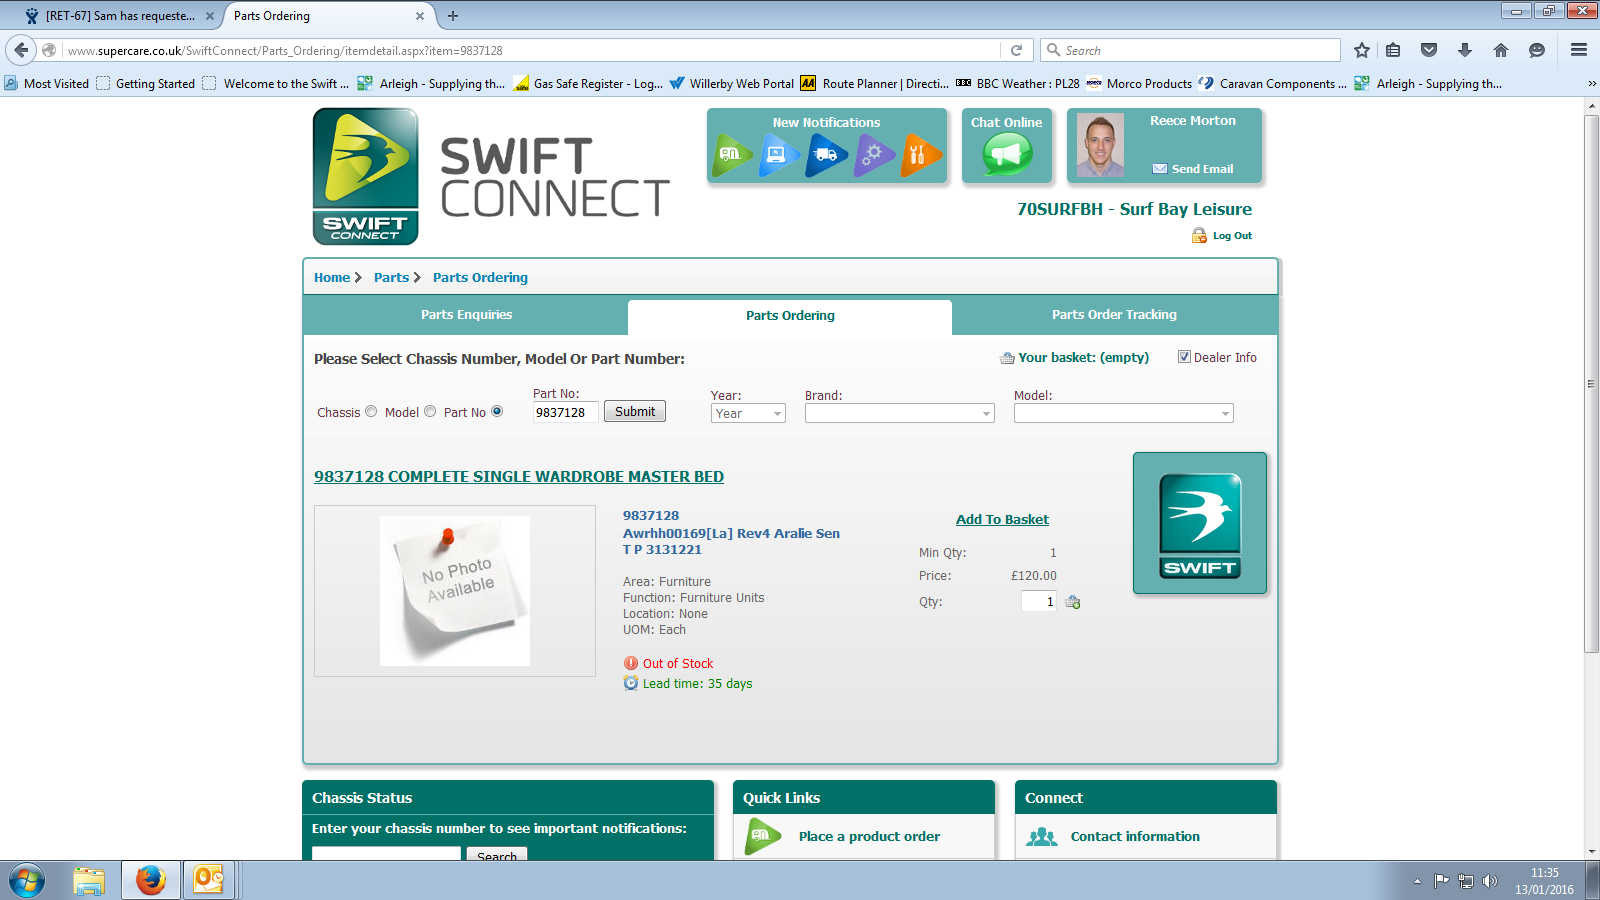
Task: Open the Contact information link
Action: [x=1135, y=837]
